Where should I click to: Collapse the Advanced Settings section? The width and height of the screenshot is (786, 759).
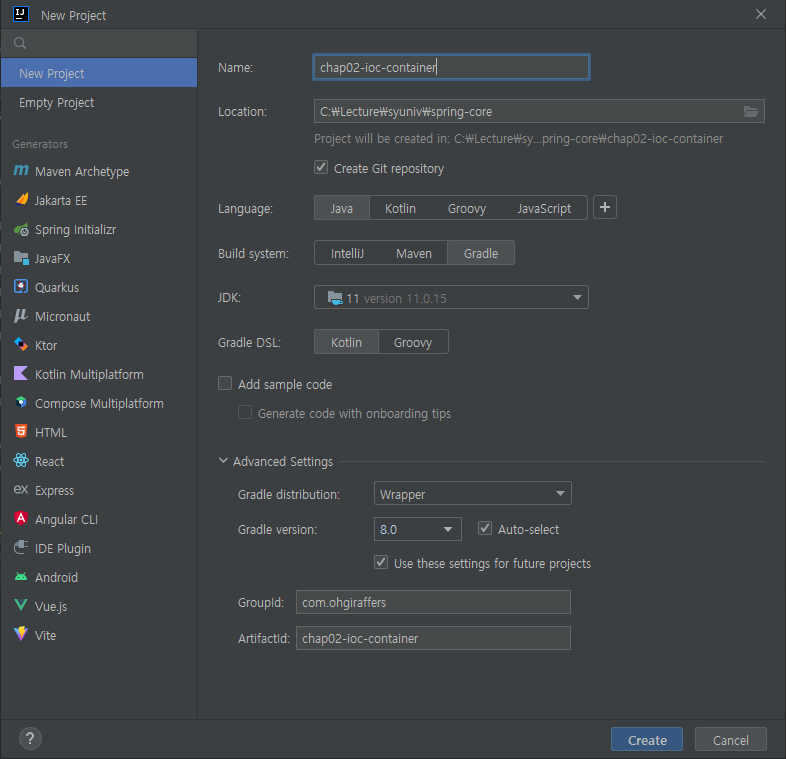(x=224, y=461)
